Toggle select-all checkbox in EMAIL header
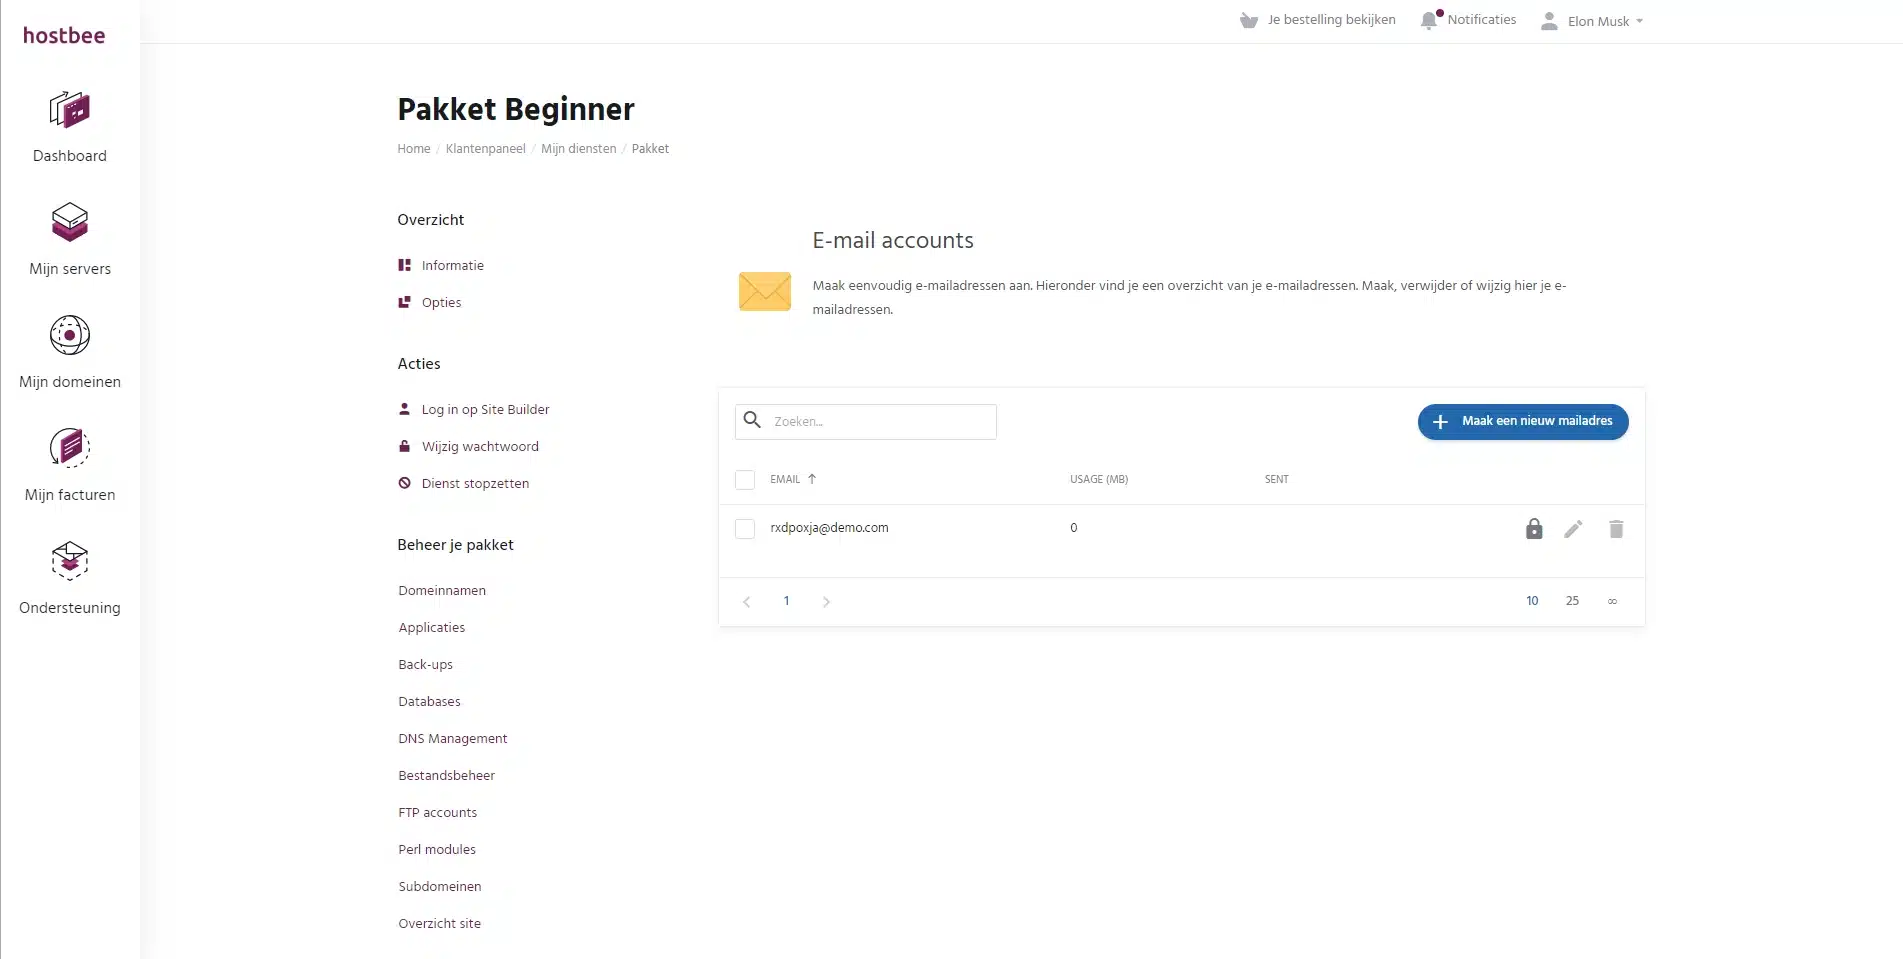 click(x=745, y=480)
